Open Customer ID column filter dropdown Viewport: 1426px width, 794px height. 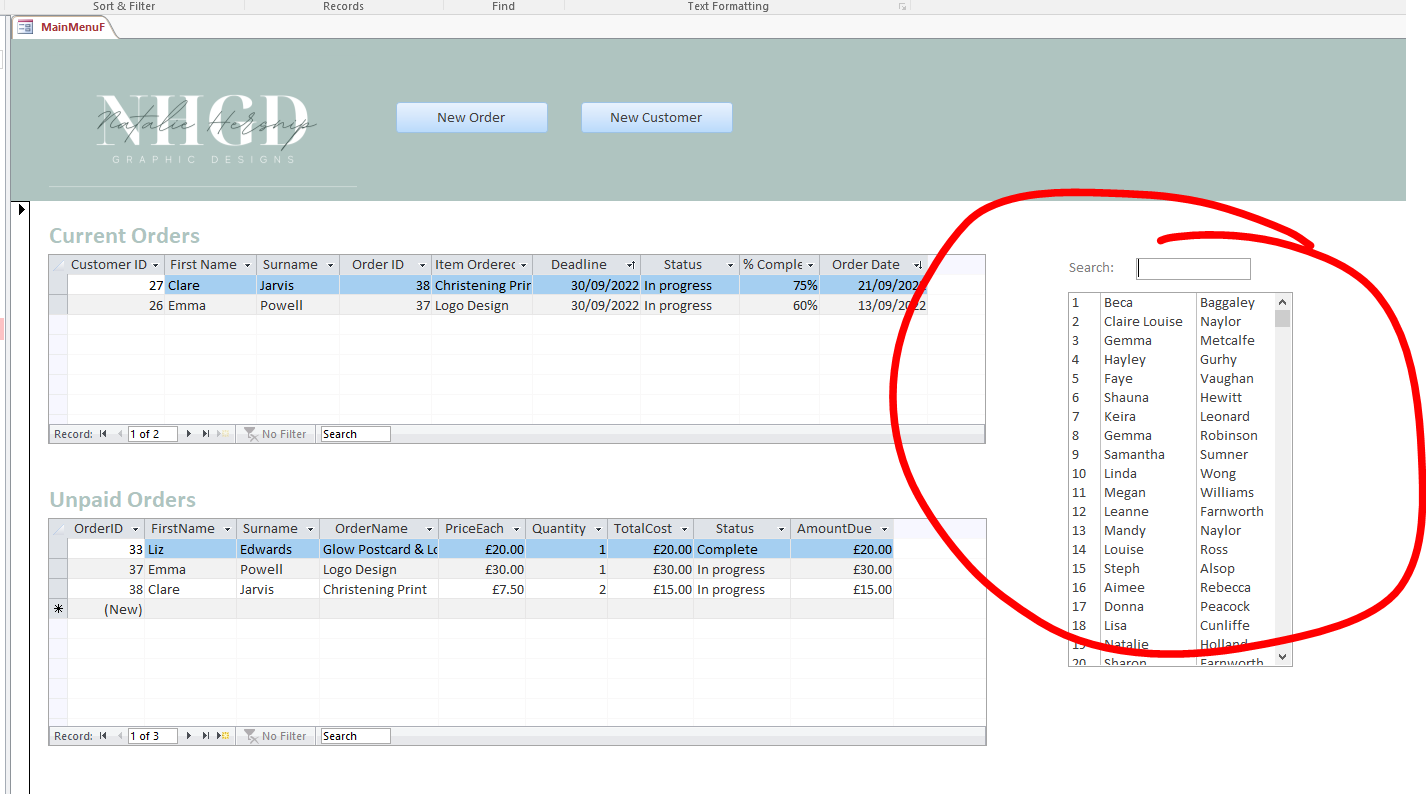[155, 265]
